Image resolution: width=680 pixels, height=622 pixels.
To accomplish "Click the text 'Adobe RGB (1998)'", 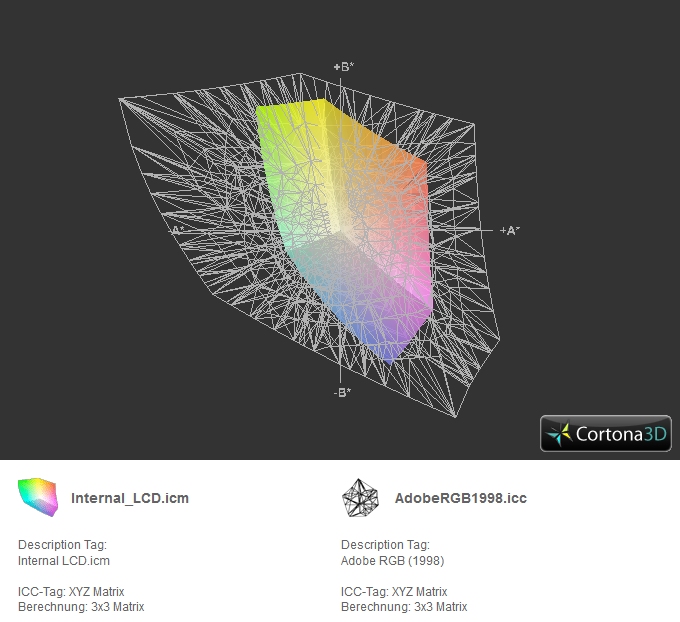I will click(392, 561).
